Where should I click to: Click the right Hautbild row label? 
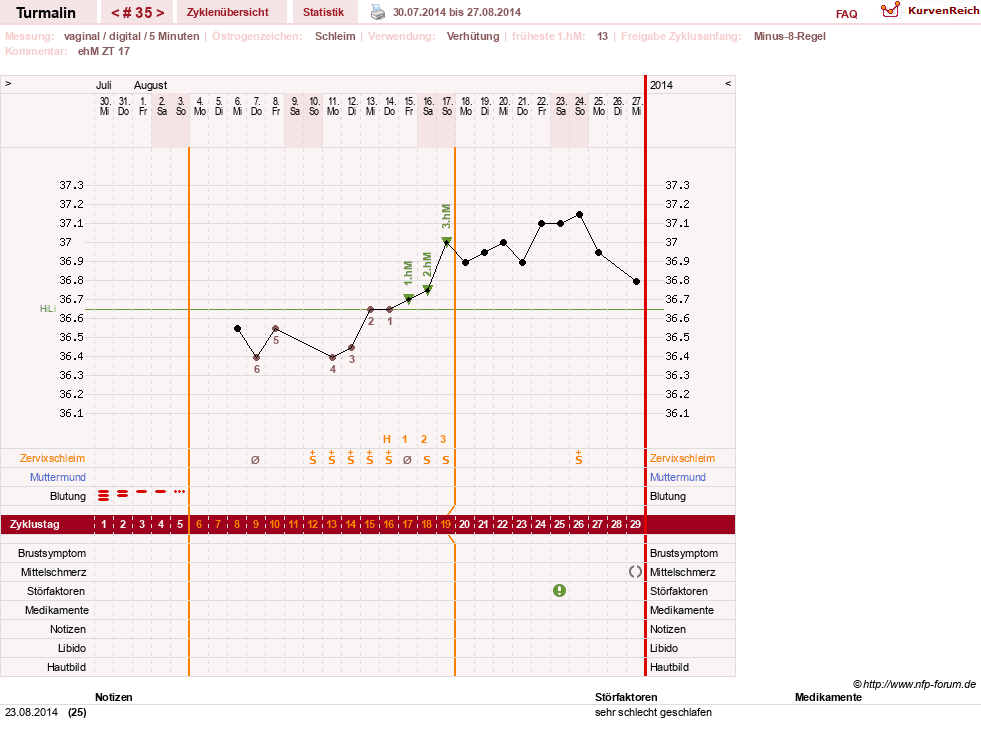tap(669, 667)
